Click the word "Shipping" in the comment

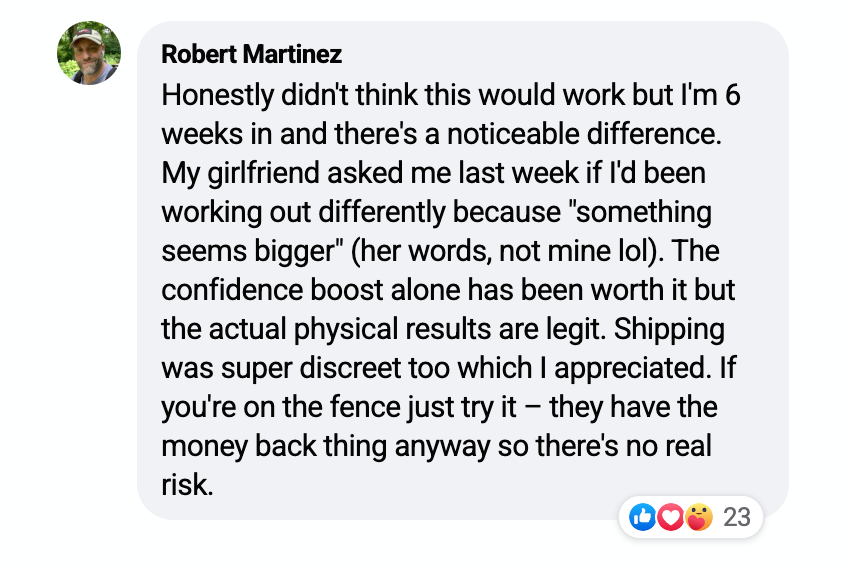[x=669, y=329]
